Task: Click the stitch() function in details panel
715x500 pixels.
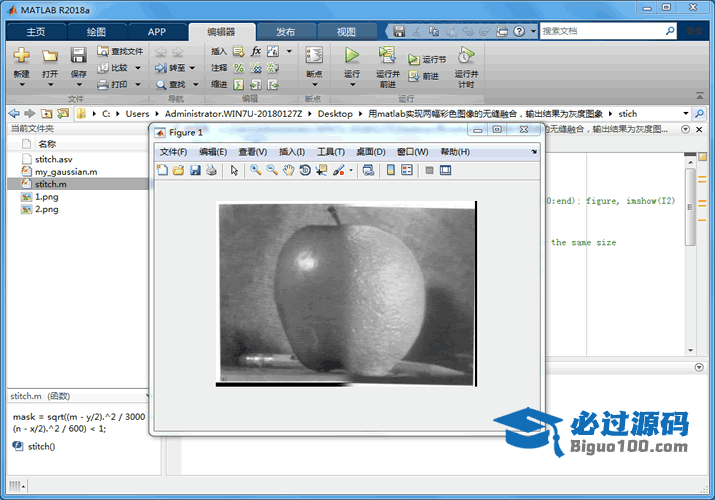Action: (x=41, y=447)
